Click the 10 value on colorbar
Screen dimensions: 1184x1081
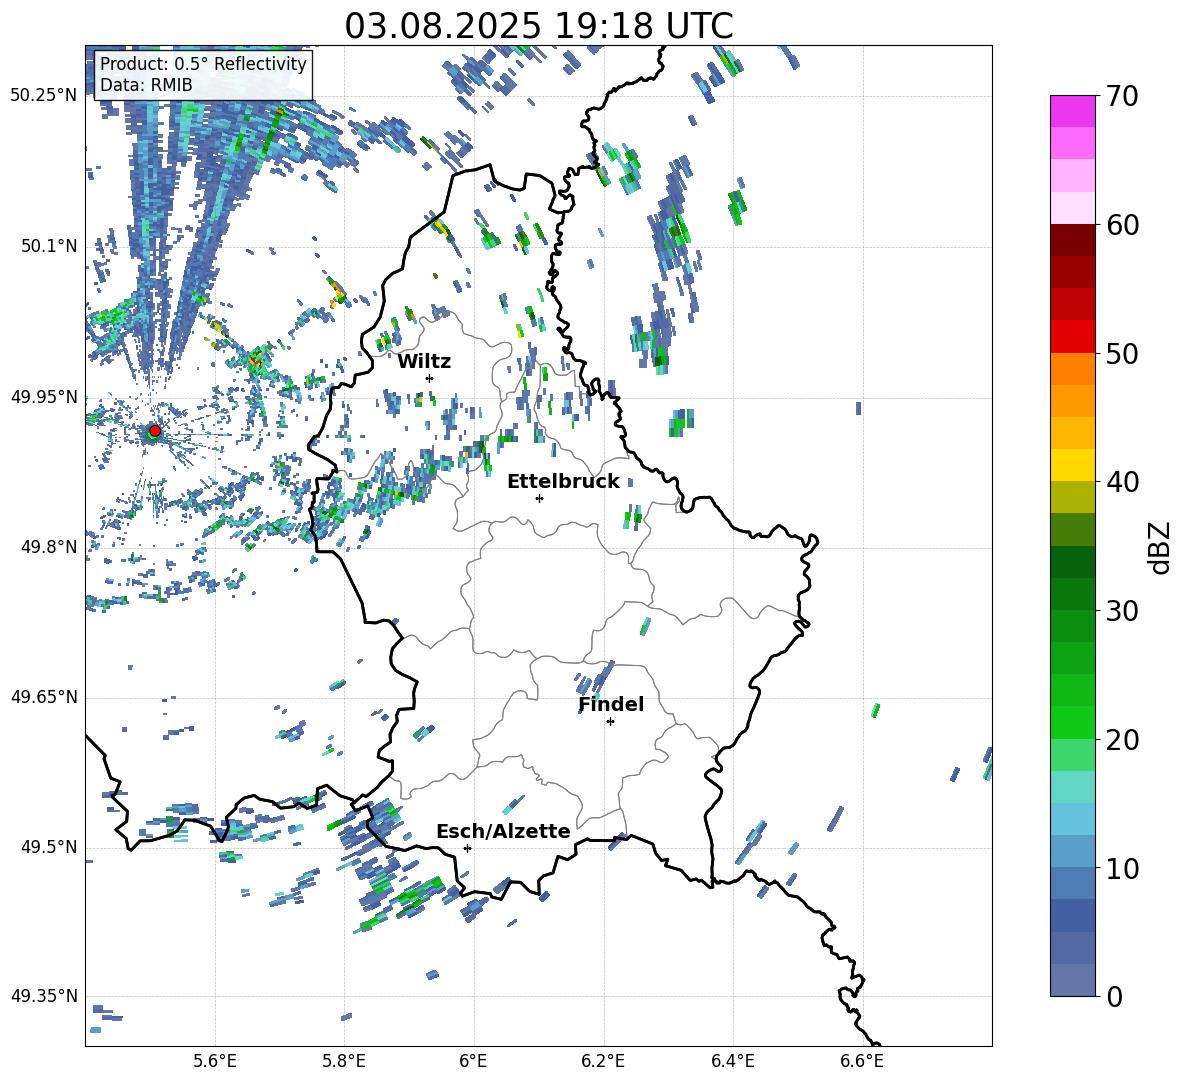[1122, 868]
